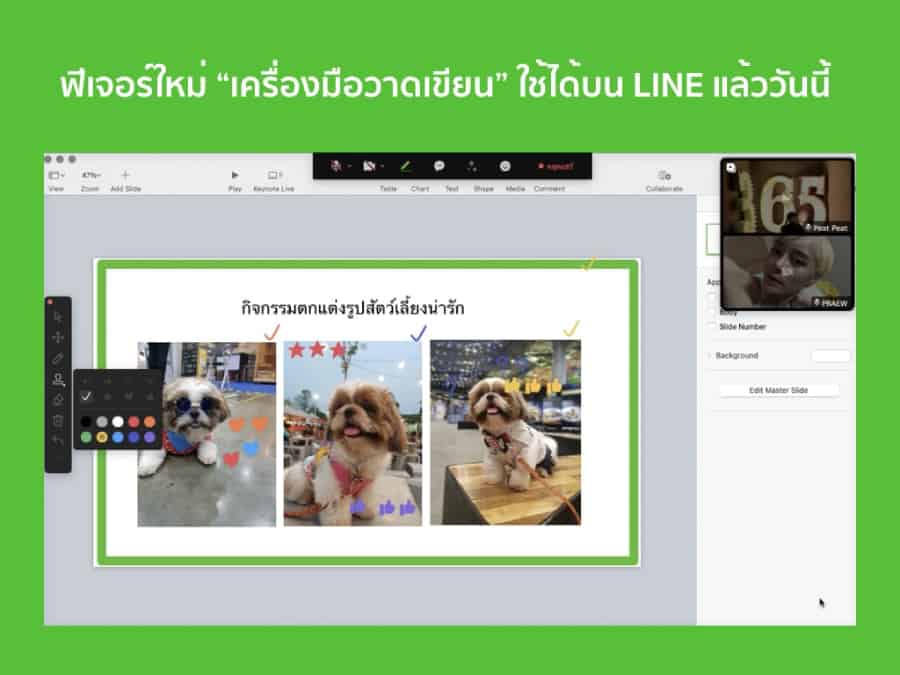This screenshot has height=675, width=900.
Task: Click the emoji reaction icon in call bar
Action: (x=505, y=165)
